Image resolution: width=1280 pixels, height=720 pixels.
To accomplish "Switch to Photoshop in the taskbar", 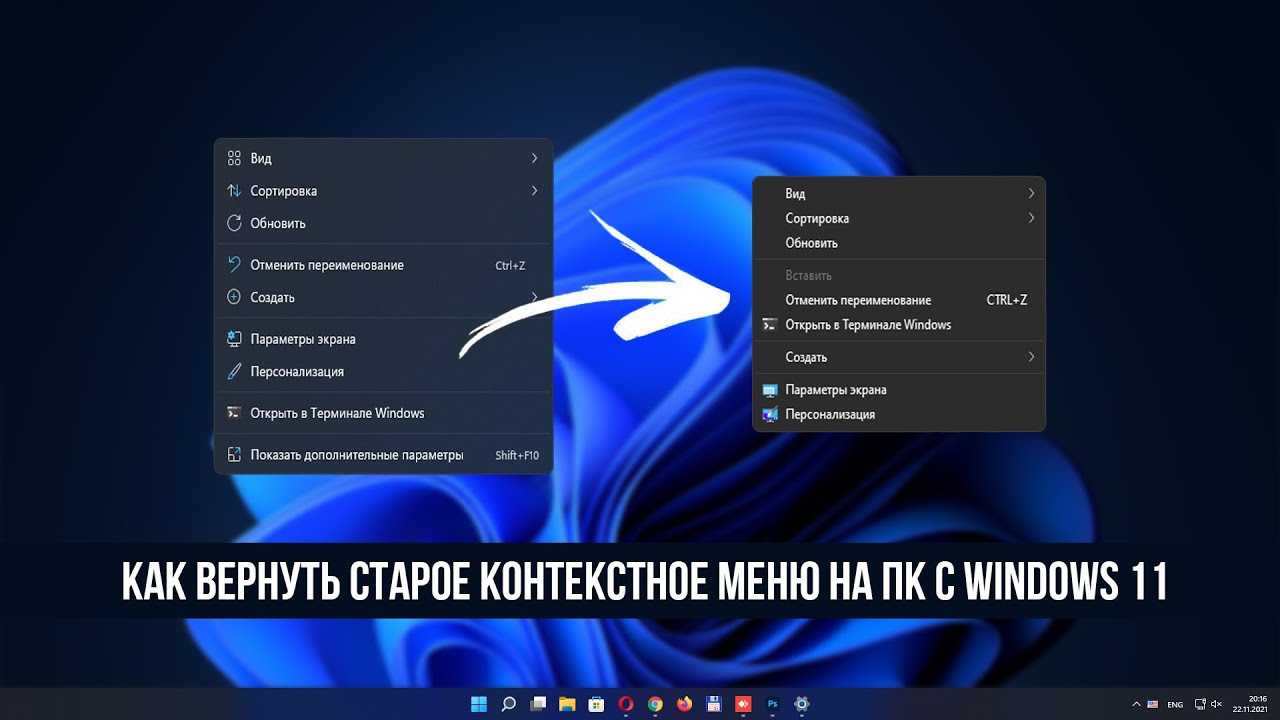I will pyautogui.click(x=772, y=704).
